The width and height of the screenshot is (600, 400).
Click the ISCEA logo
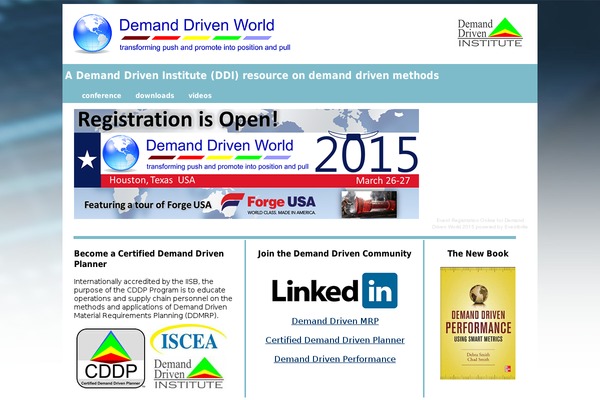point(188,340)
